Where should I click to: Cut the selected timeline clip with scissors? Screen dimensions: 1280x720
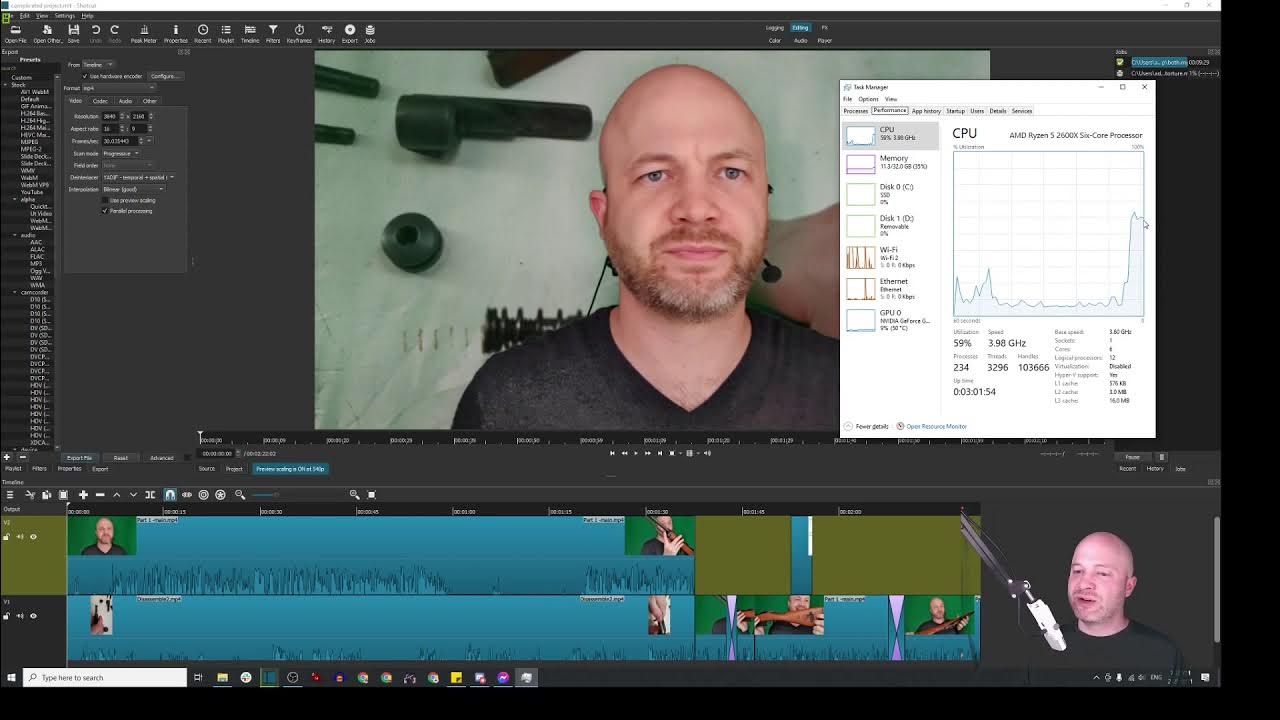pyautogui.click(x=30, y=495)
